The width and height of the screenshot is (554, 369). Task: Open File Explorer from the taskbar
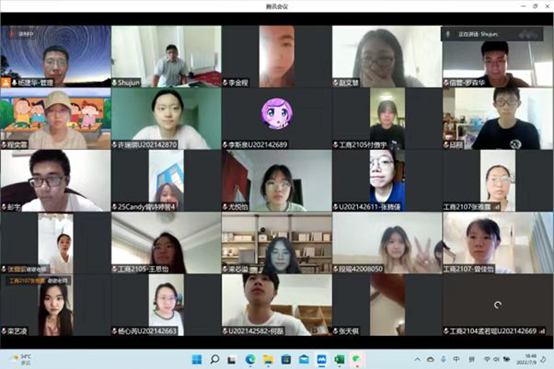pos(268,359)
